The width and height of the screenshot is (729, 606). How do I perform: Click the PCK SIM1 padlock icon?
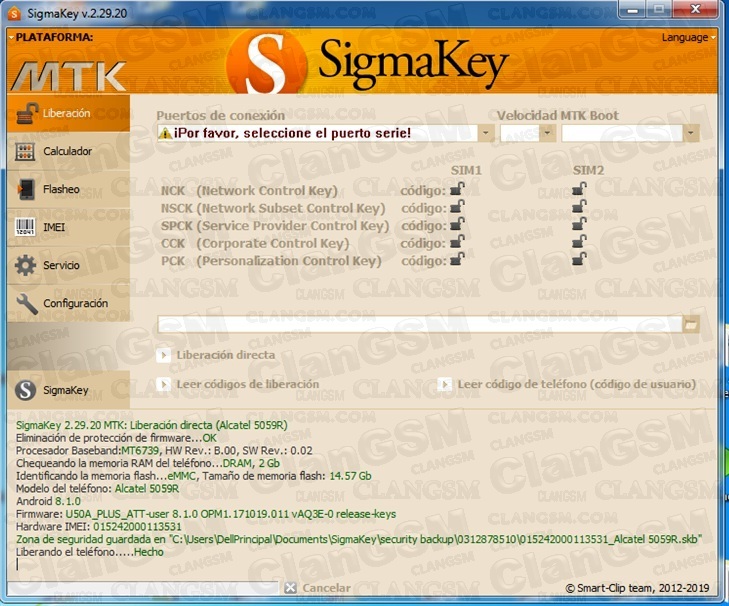tap(457, 259)
